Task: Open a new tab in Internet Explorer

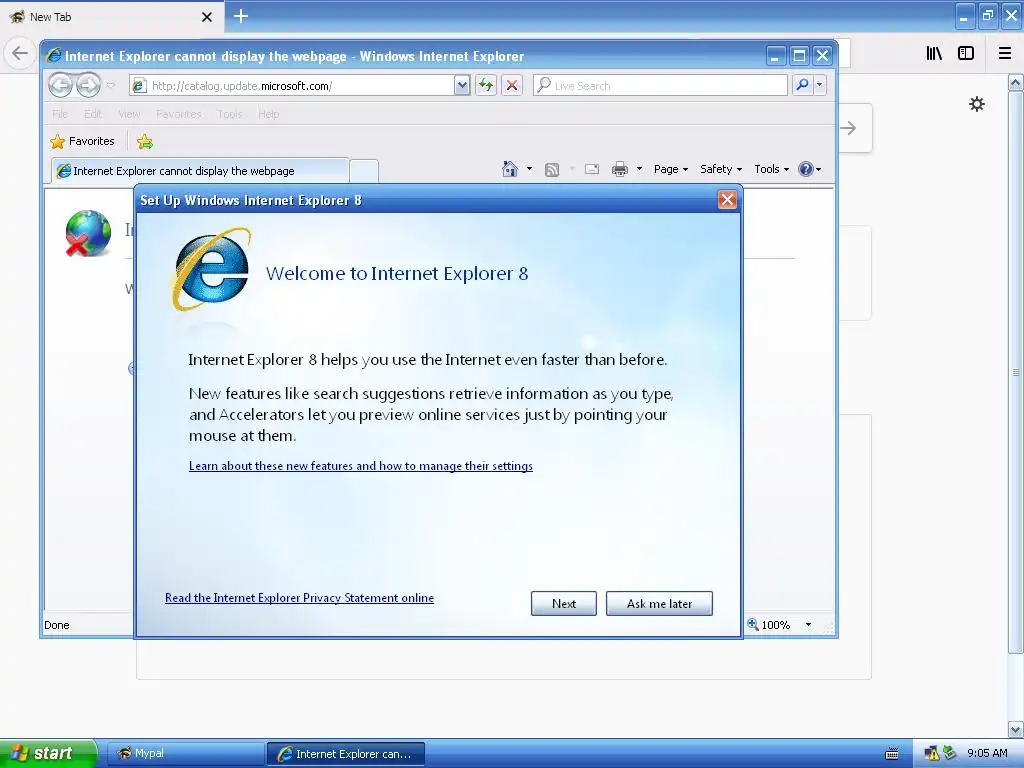Action: (364, 171)
